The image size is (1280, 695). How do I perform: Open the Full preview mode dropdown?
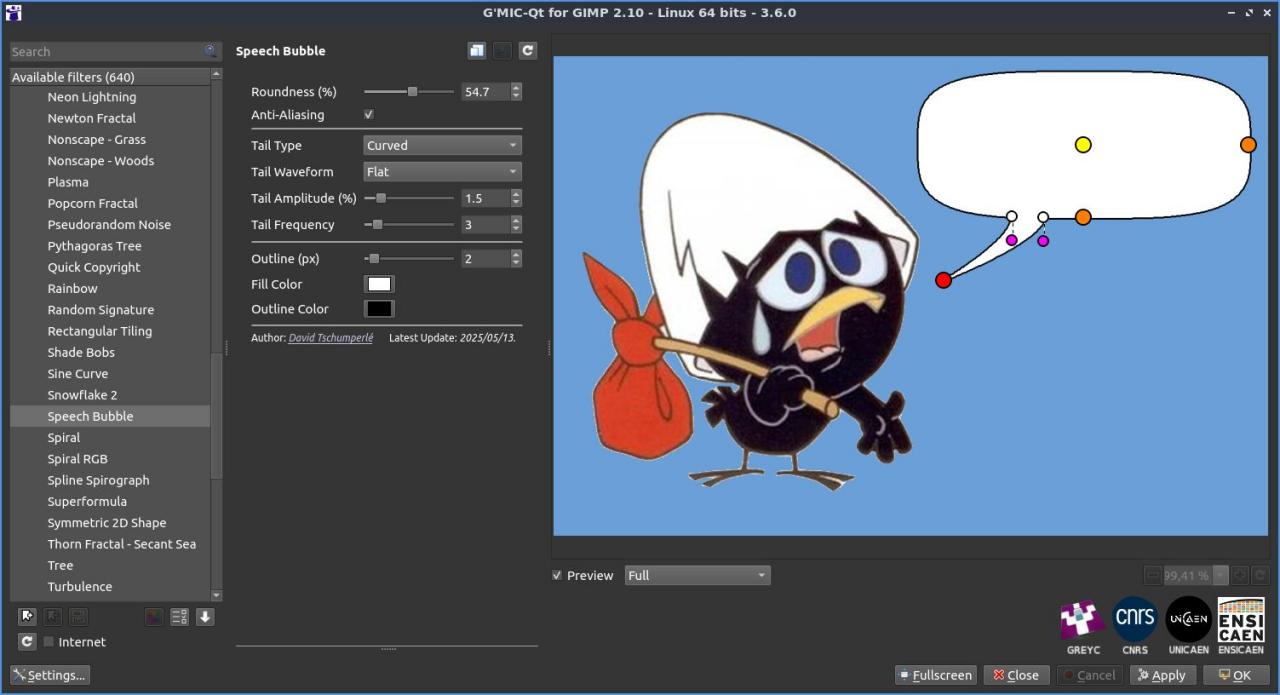[x=697, y=575]
